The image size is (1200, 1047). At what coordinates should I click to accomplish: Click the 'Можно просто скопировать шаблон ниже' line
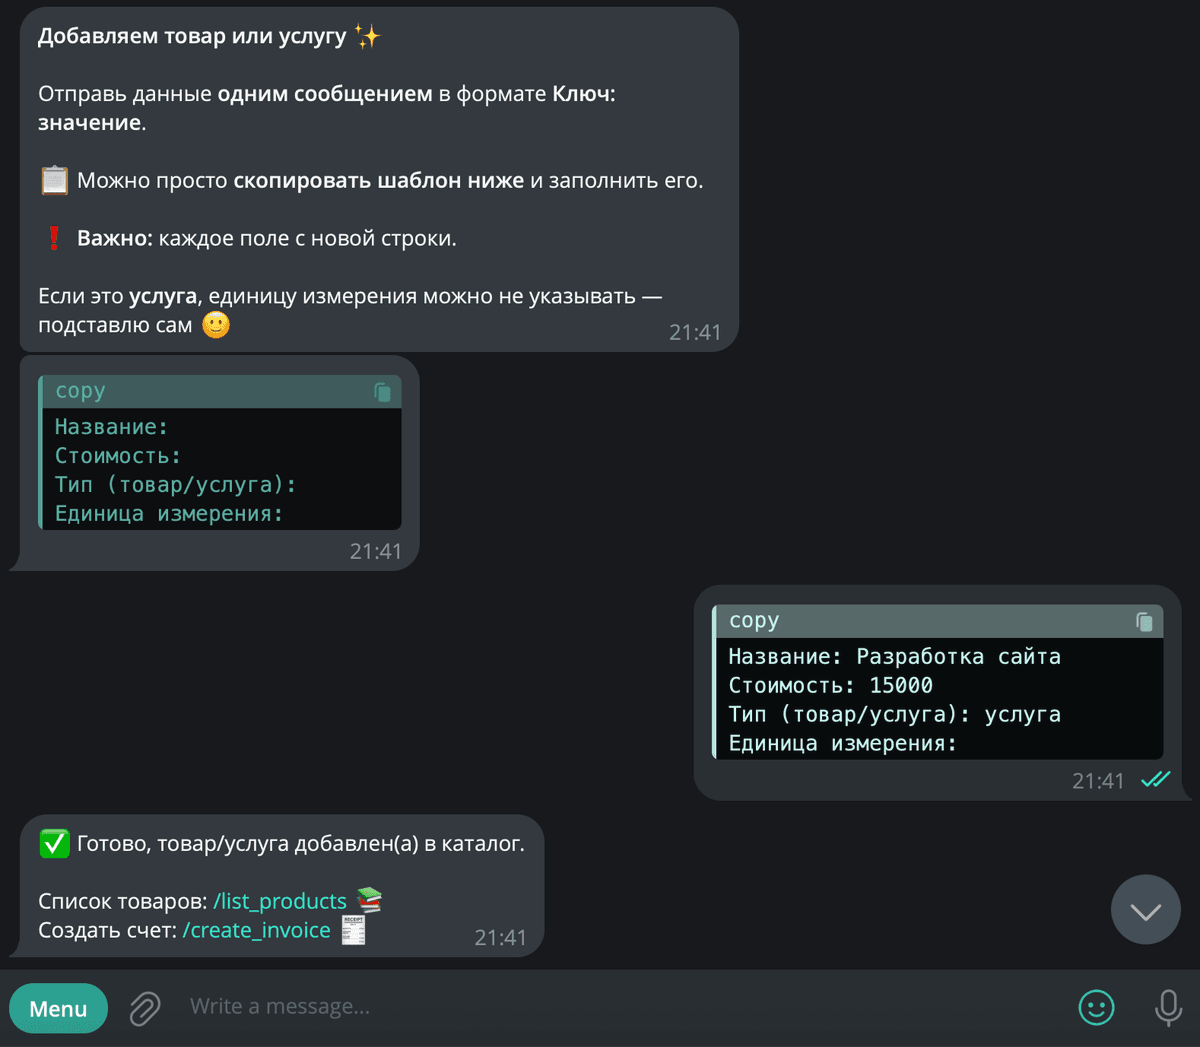click(390, 181)
